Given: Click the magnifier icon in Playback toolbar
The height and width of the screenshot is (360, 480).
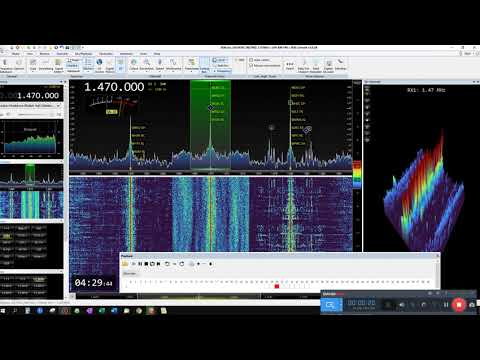Looking at the screenshot, I should (192, 264).
